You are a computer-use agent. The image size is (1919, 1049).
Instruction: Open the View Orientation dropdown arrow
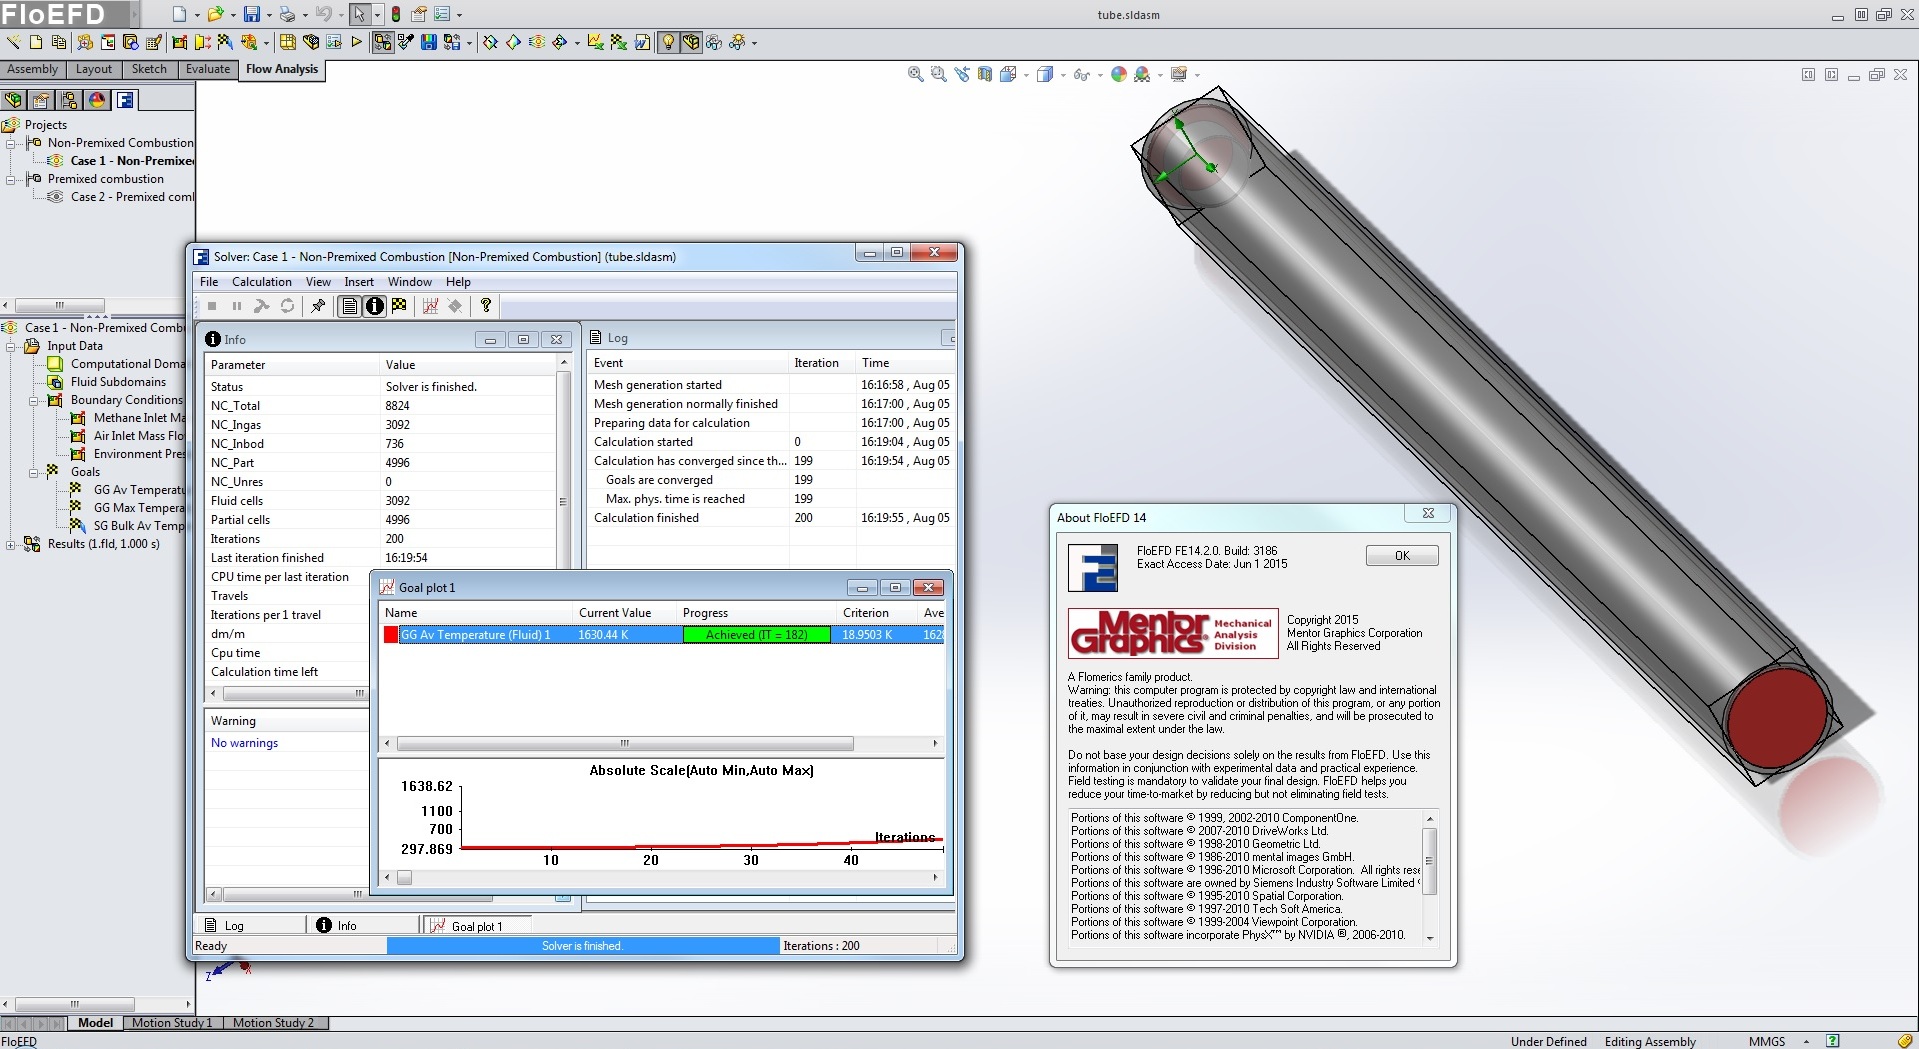(1026, 75)
